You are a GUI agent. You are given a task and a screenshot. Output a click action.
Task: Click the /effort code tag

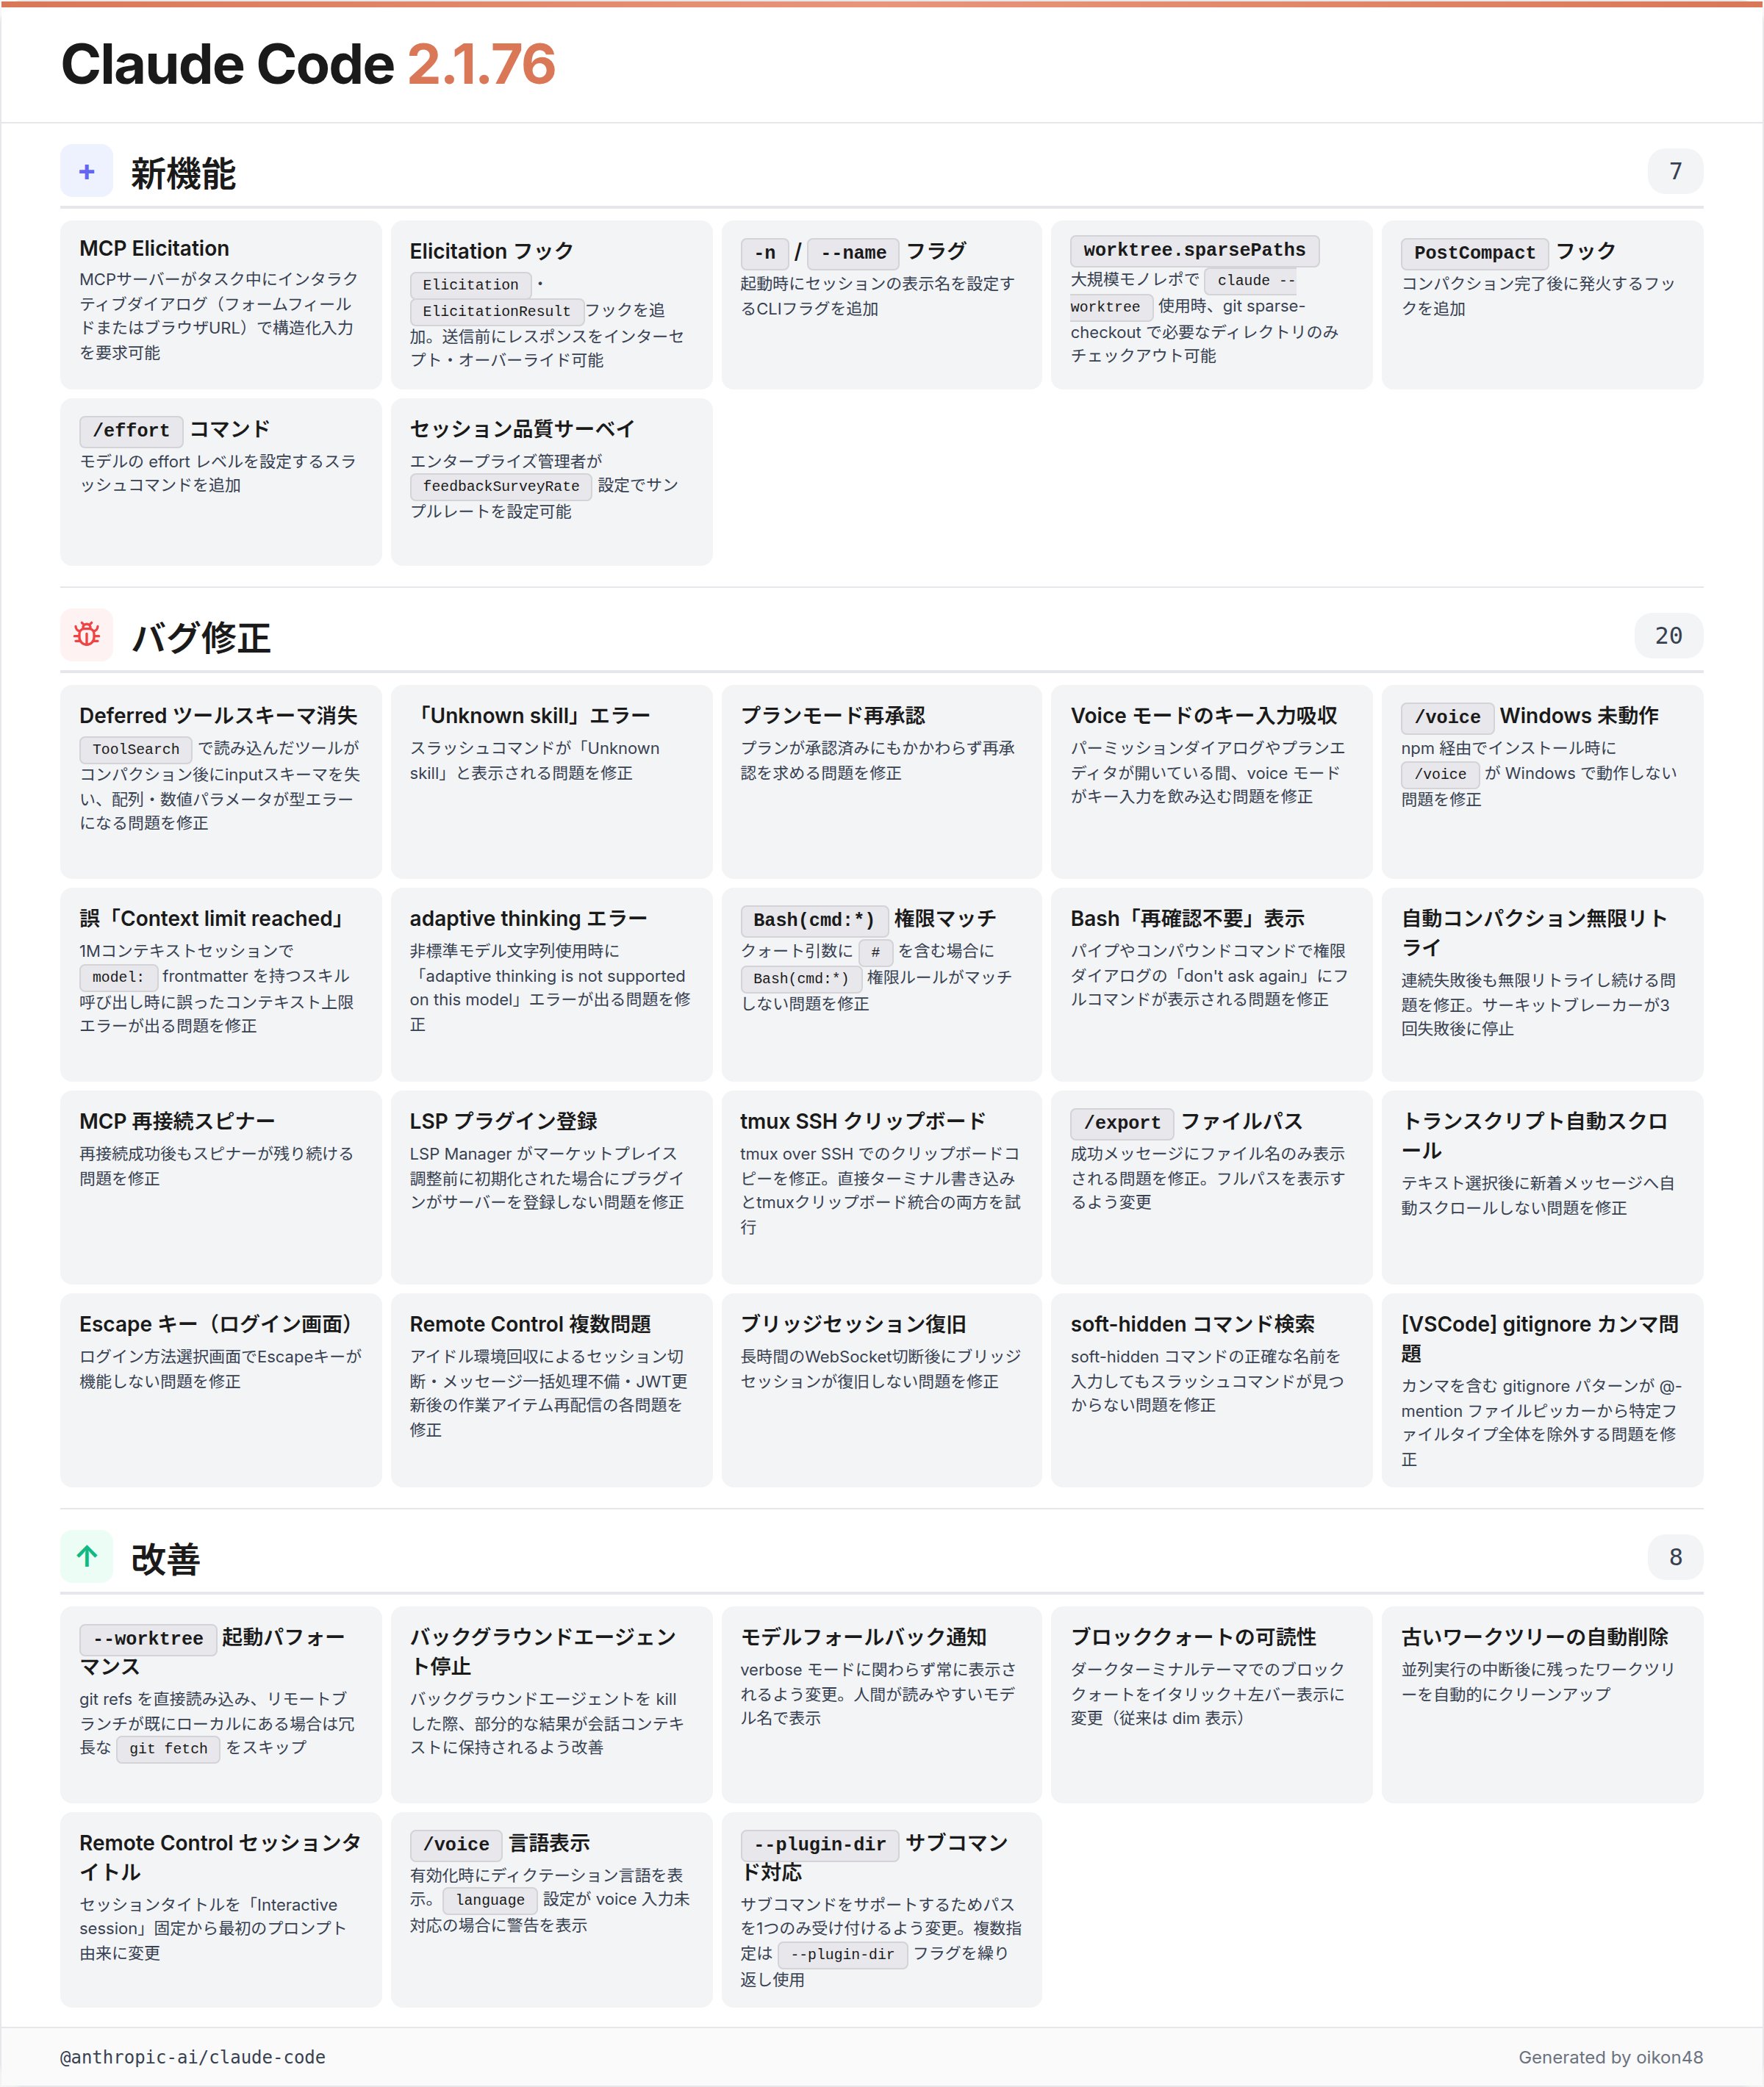[131, 430]
